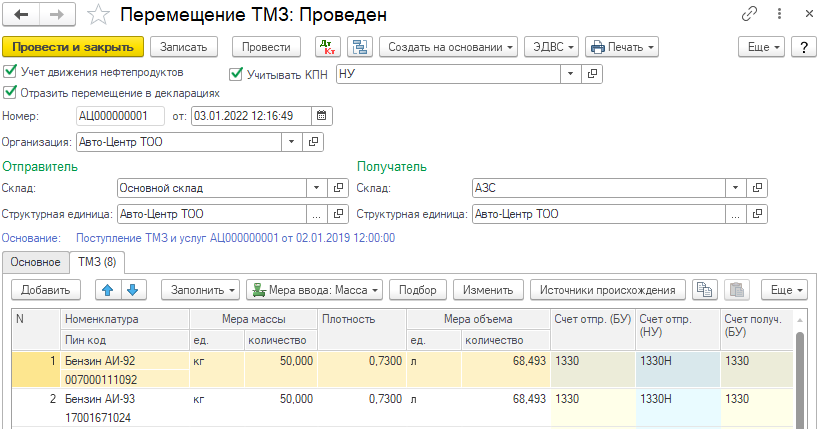
Task: Expand sender Склад dropdown list
Action: (316, 187)
